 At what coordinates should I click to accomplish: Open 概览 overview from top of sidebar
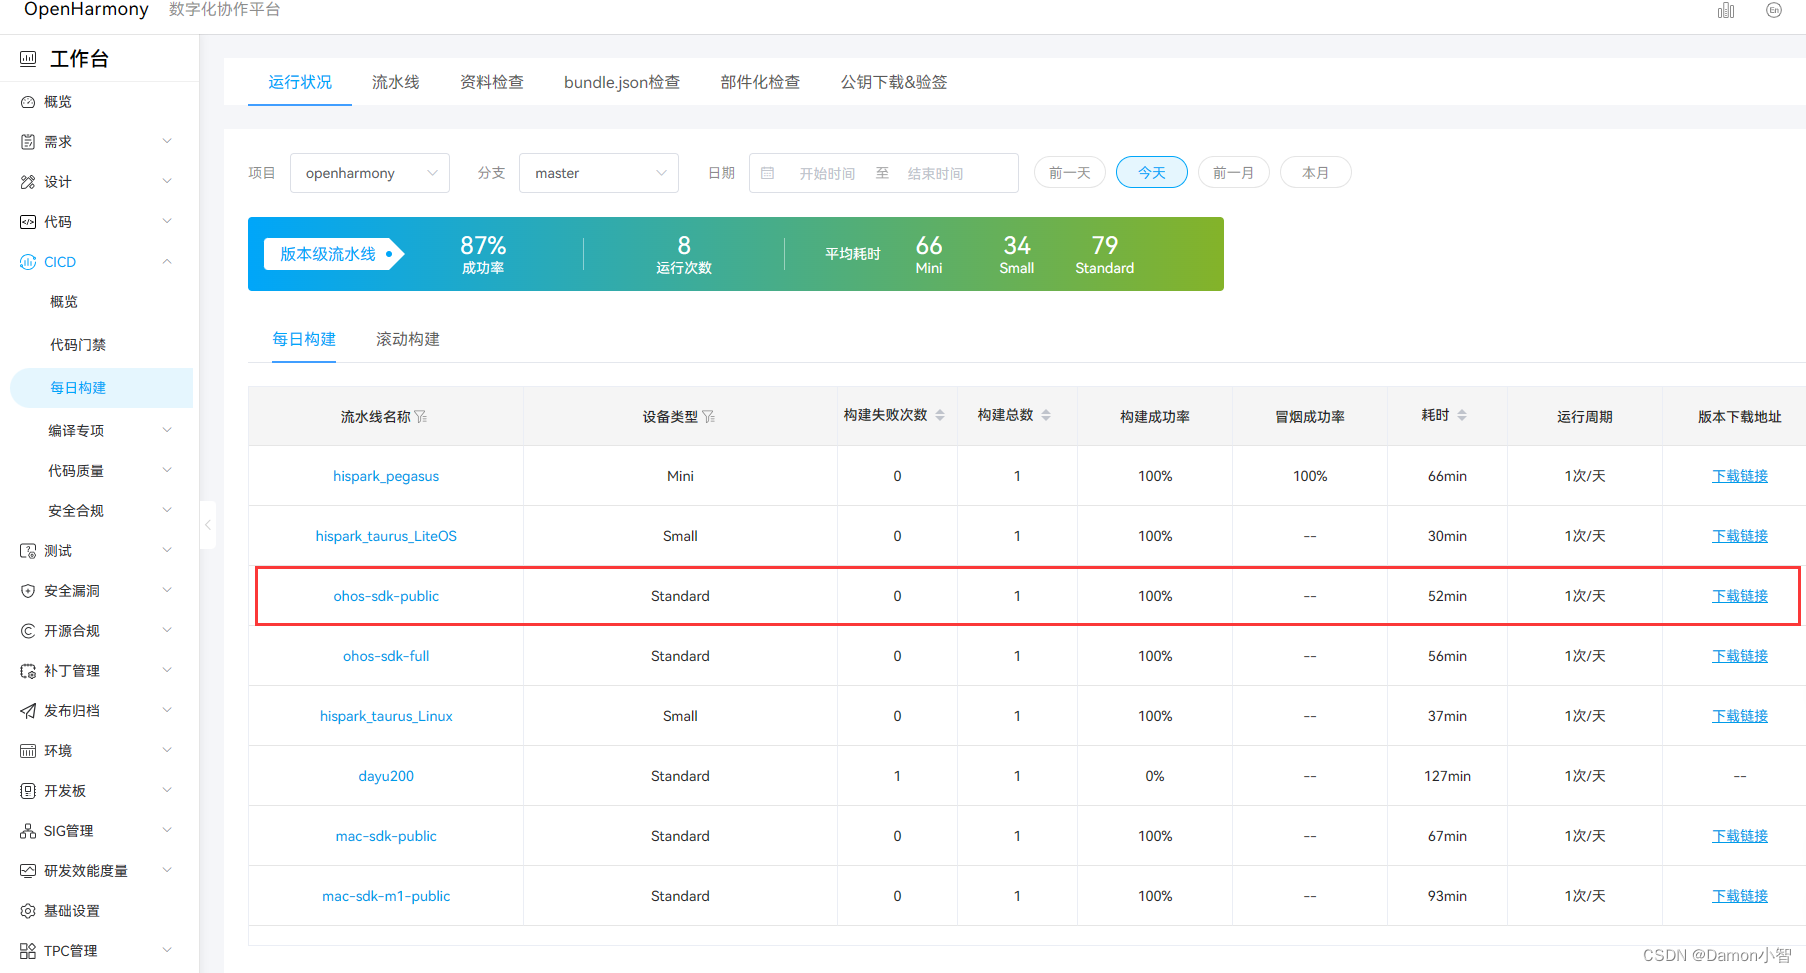tap(58, 102)
